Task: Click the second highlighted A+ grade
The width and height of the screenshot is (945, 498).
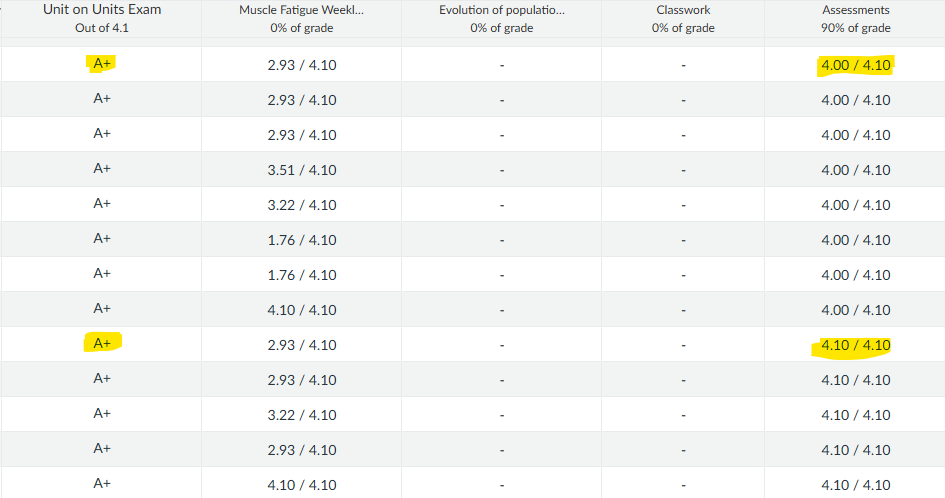Action: coord(102,343)
